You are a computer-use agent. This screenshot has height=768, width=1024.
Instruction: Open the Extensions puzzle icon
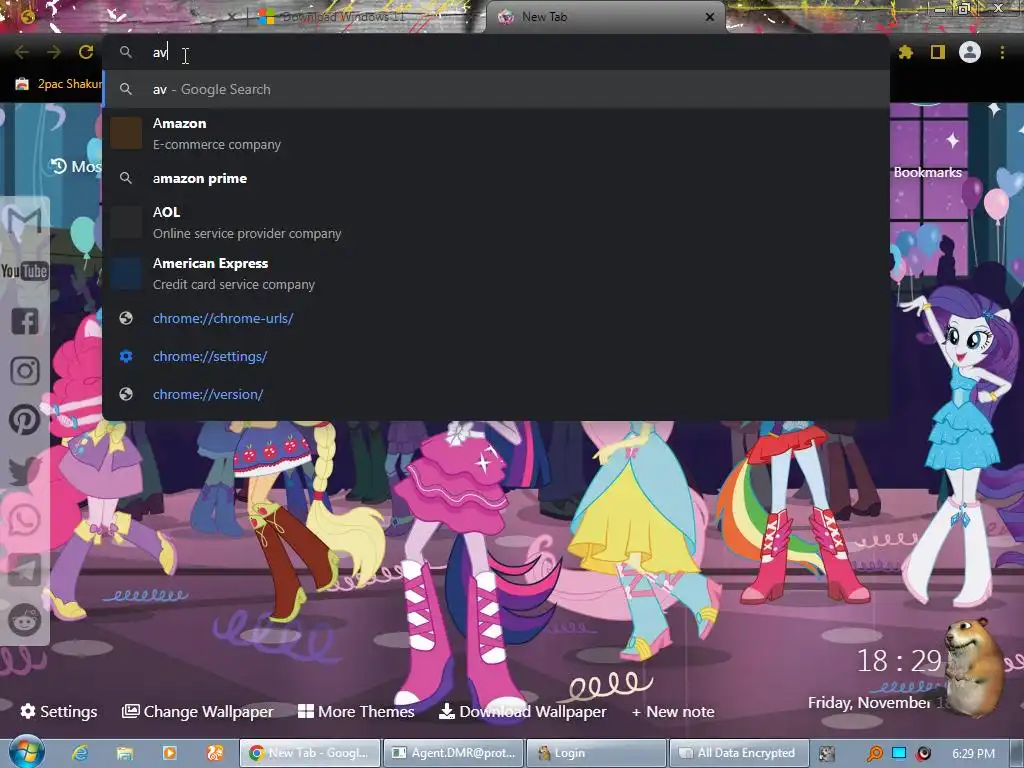click(x=906, y=52)
